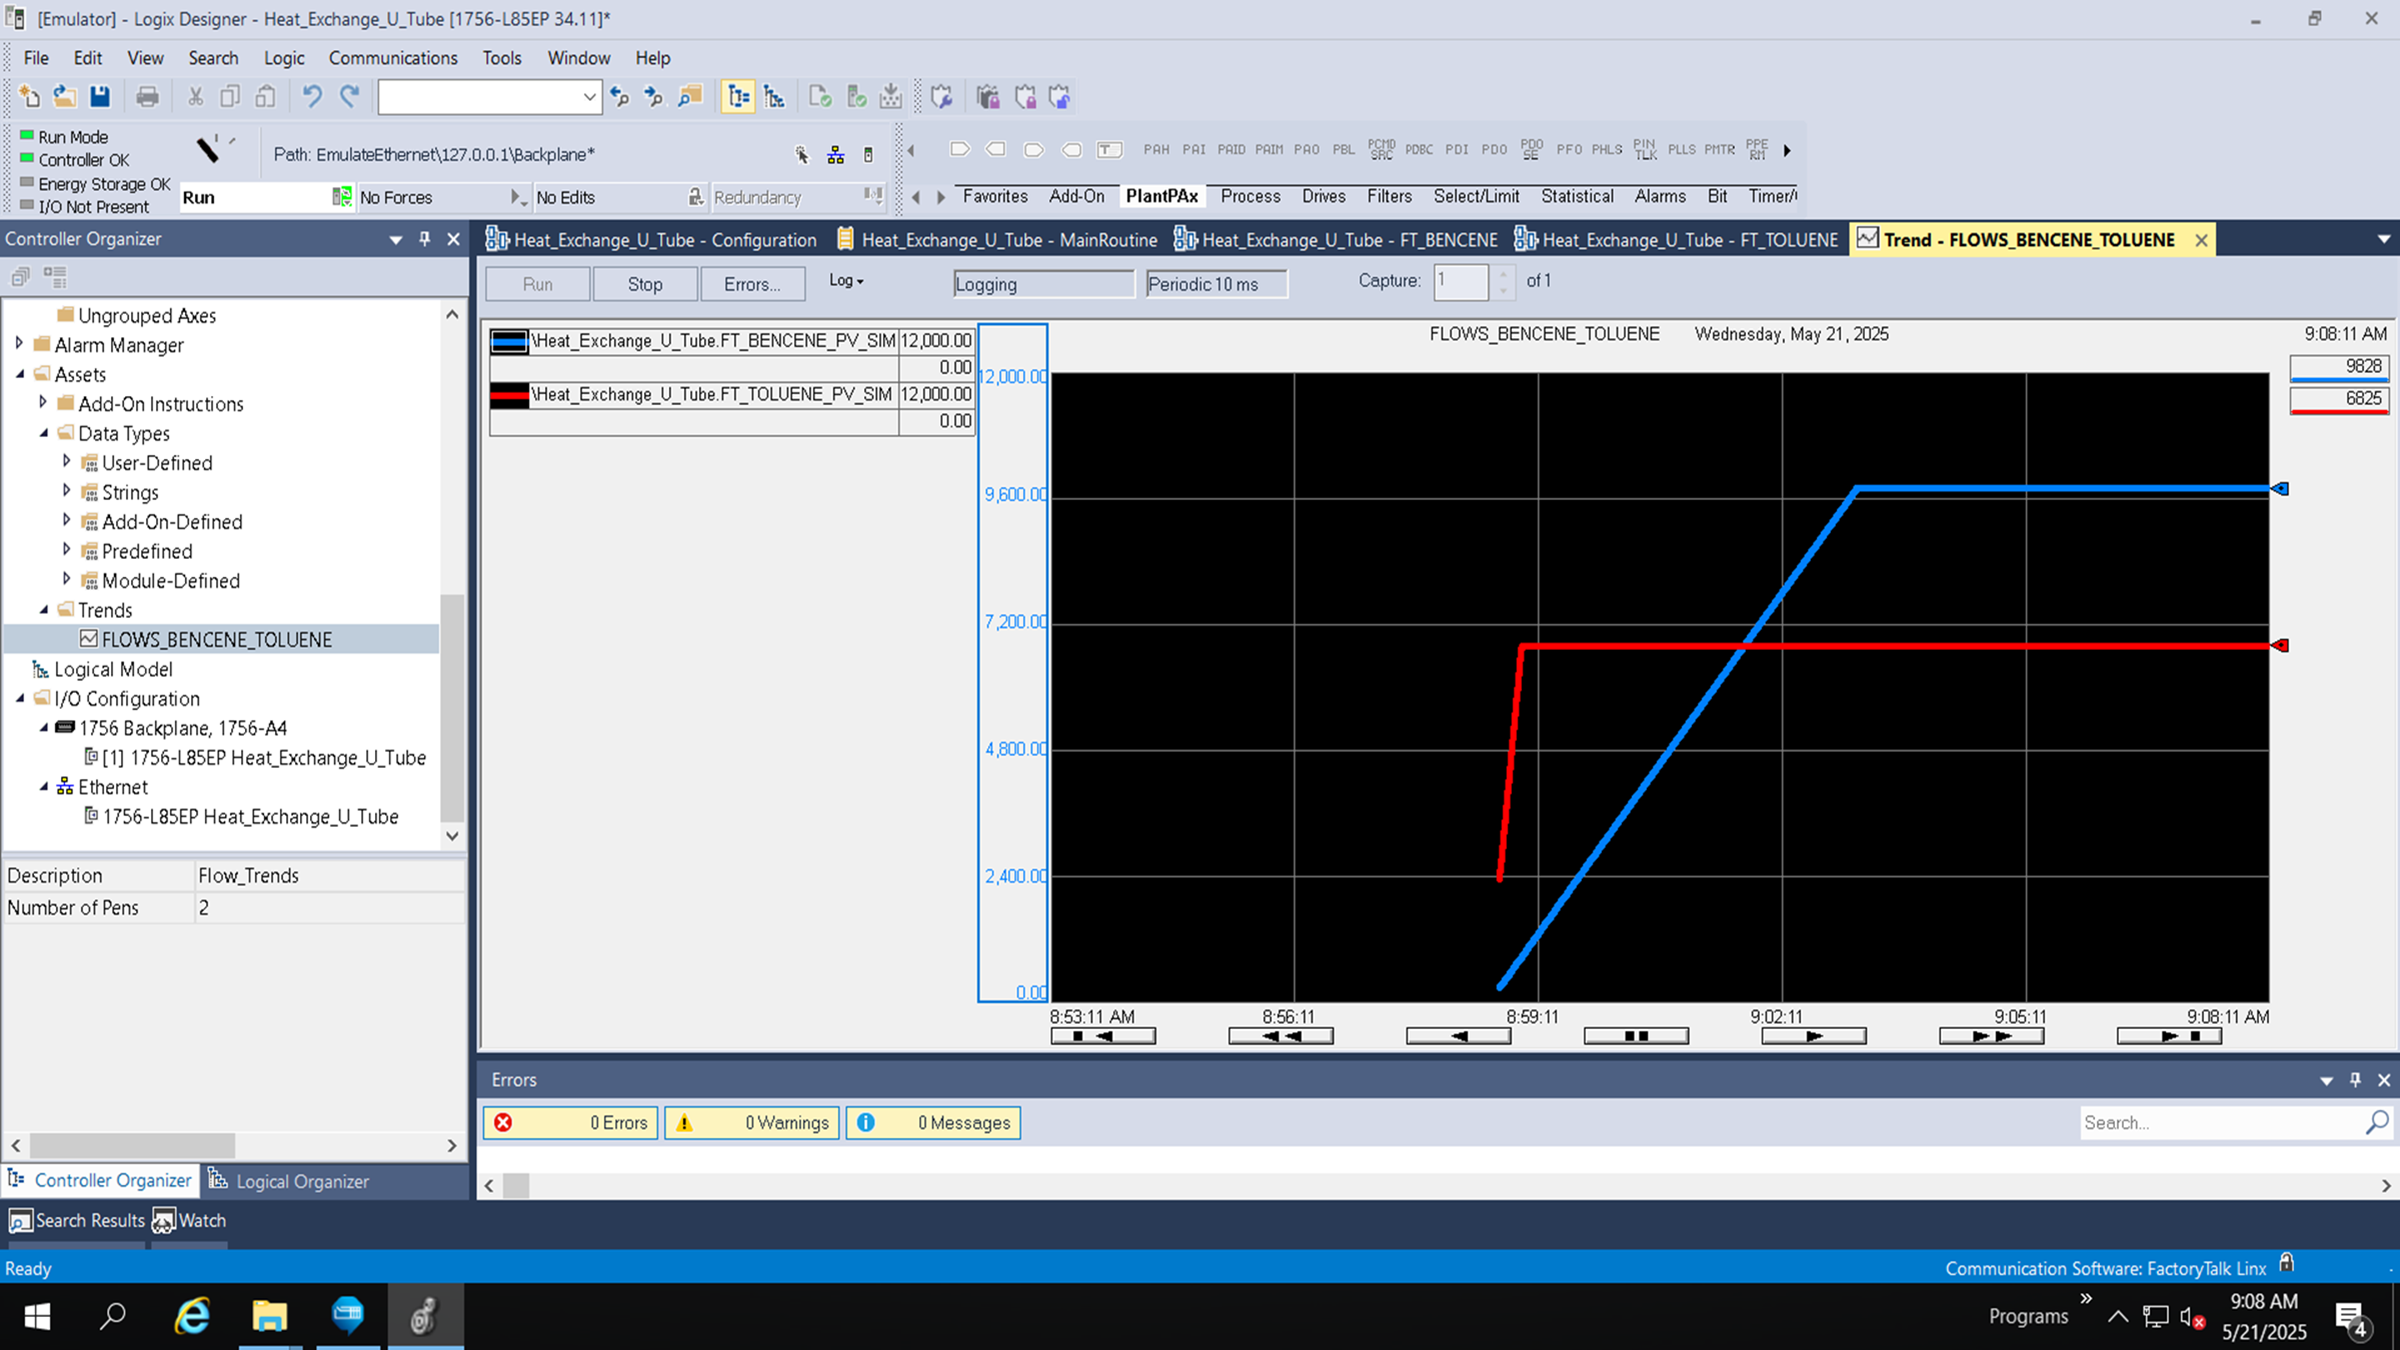Click the Windows Start button
Screen dimensions: 2400x1350
tap(37, 1316)
